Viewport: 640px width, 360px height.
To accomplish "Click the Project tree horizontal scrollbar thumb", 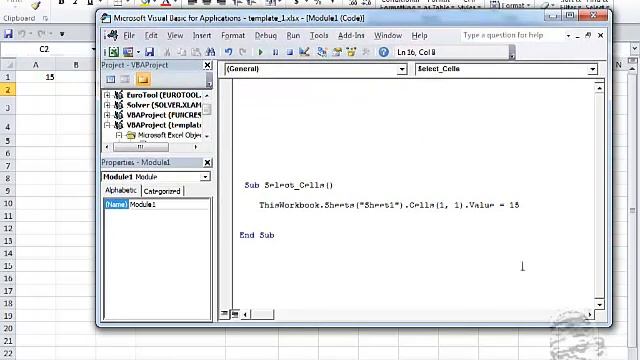I will [140, 147].
